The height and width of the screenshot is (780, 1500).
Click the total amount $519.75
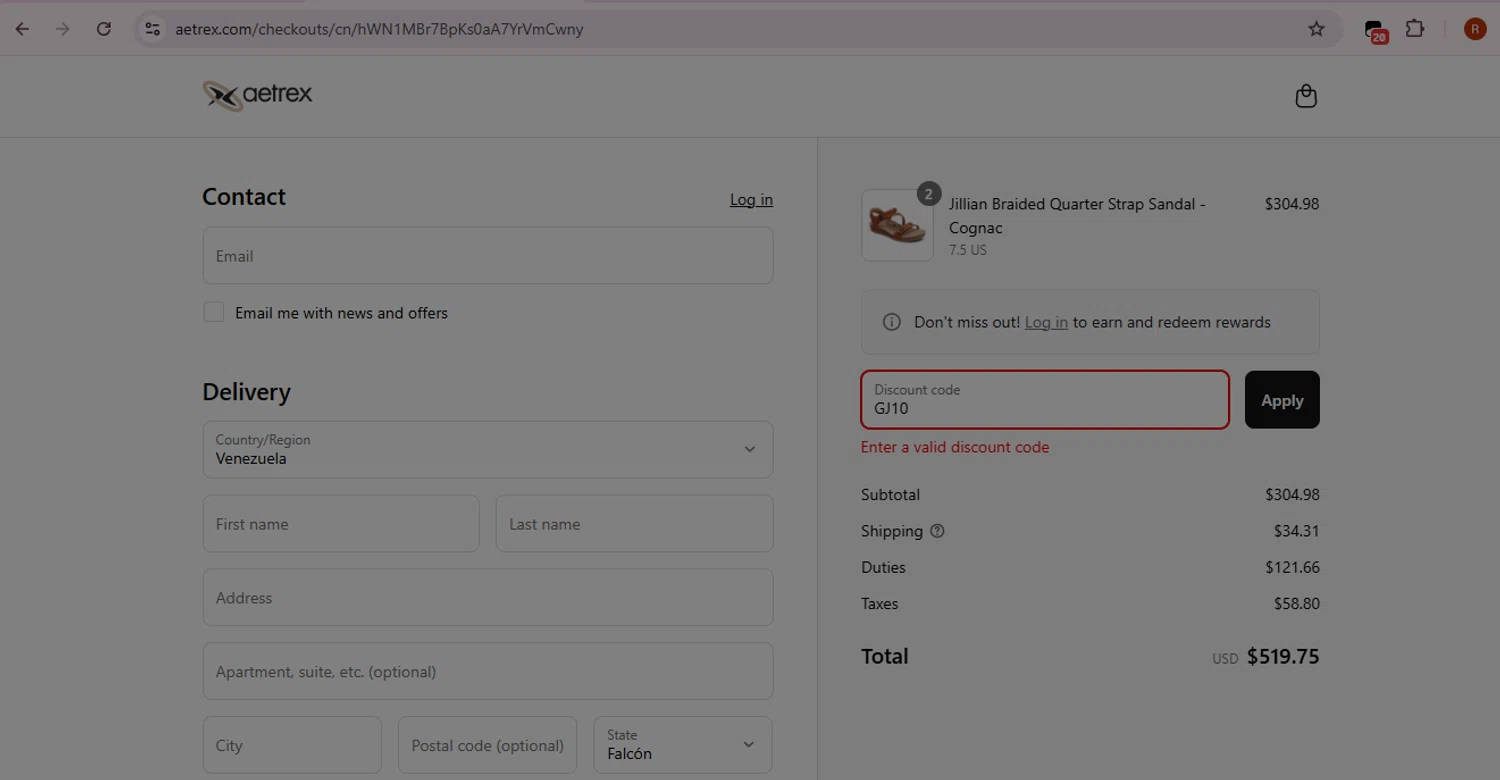tap(1283, 657)
